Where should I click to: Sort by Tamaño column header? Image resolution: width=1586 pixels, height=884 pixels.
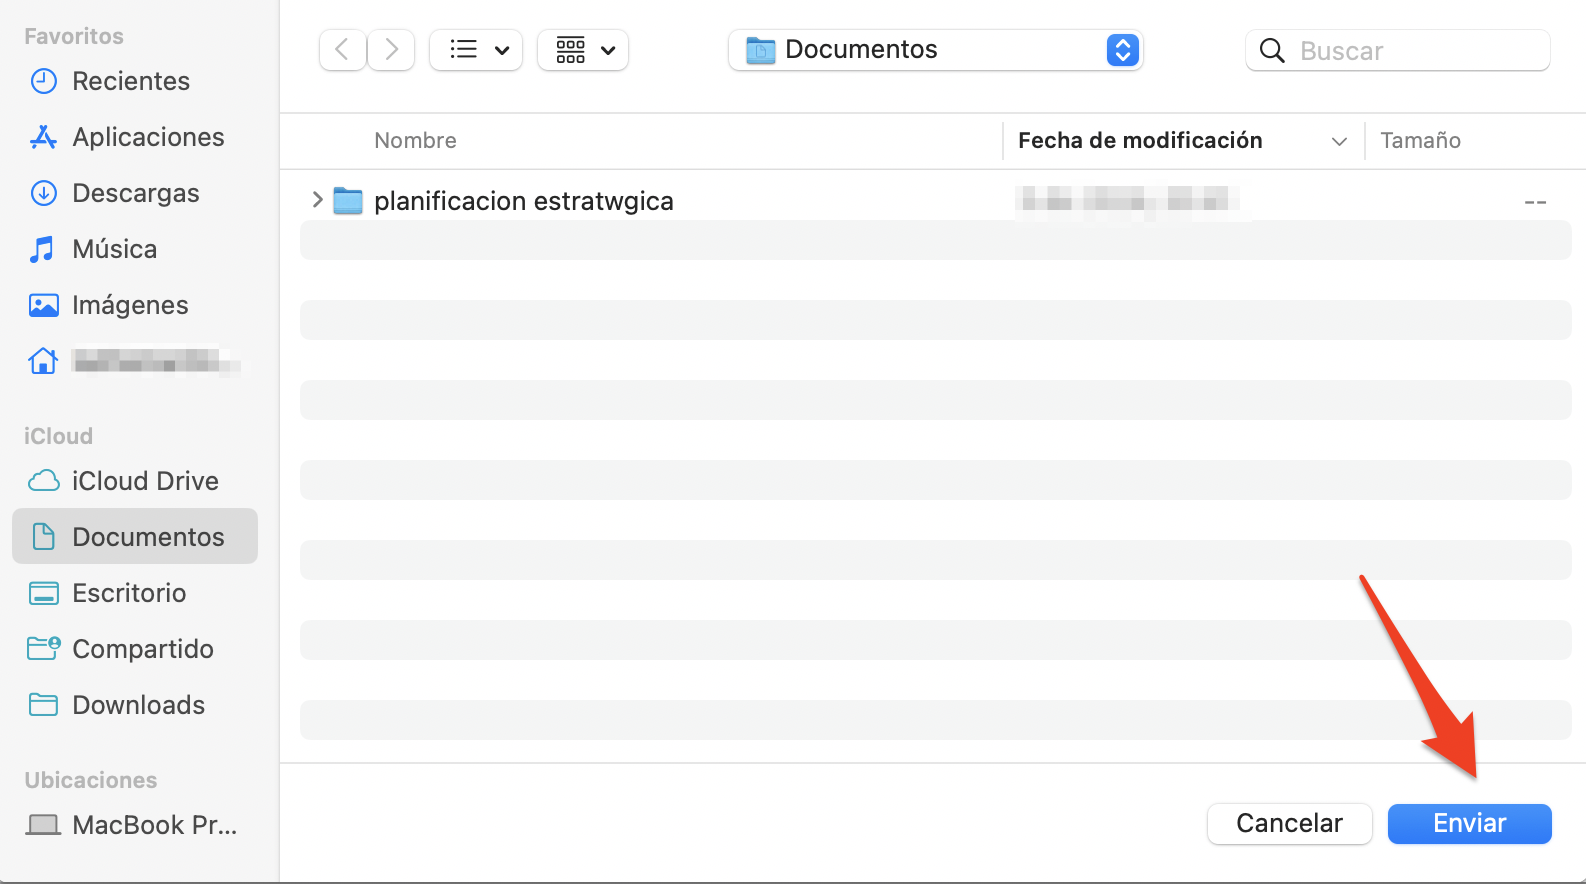[x=1420, y=141]
